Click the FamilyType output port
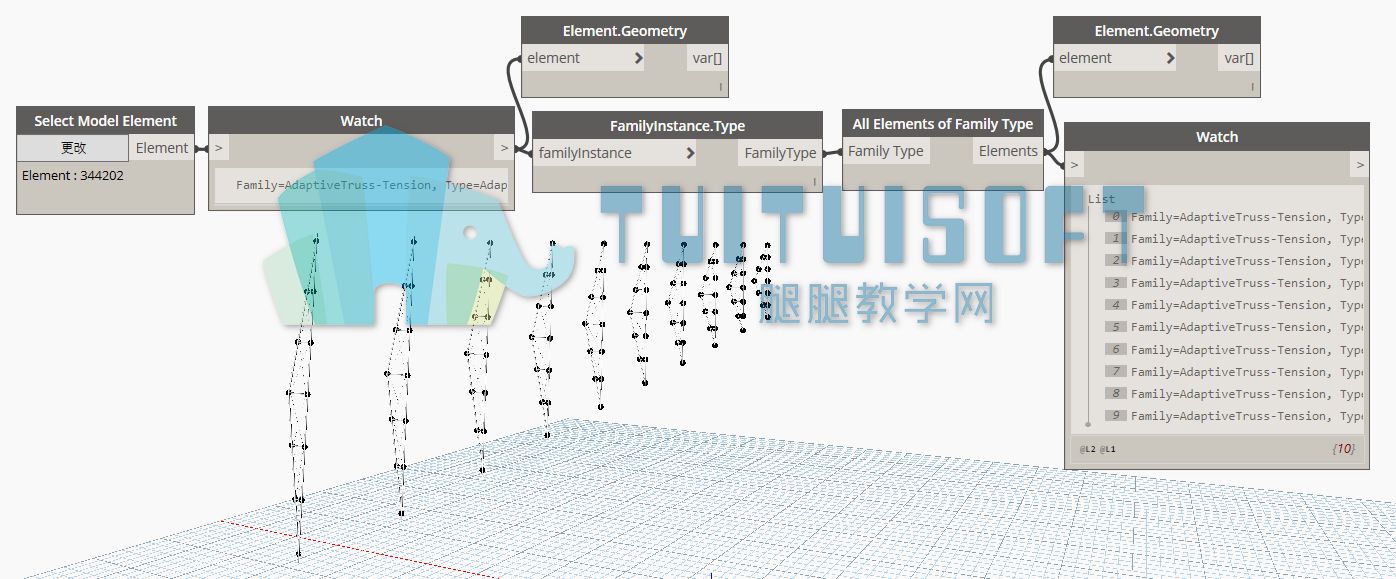Viewport: 1396px width, 579px height. click(x=780, y=153)
